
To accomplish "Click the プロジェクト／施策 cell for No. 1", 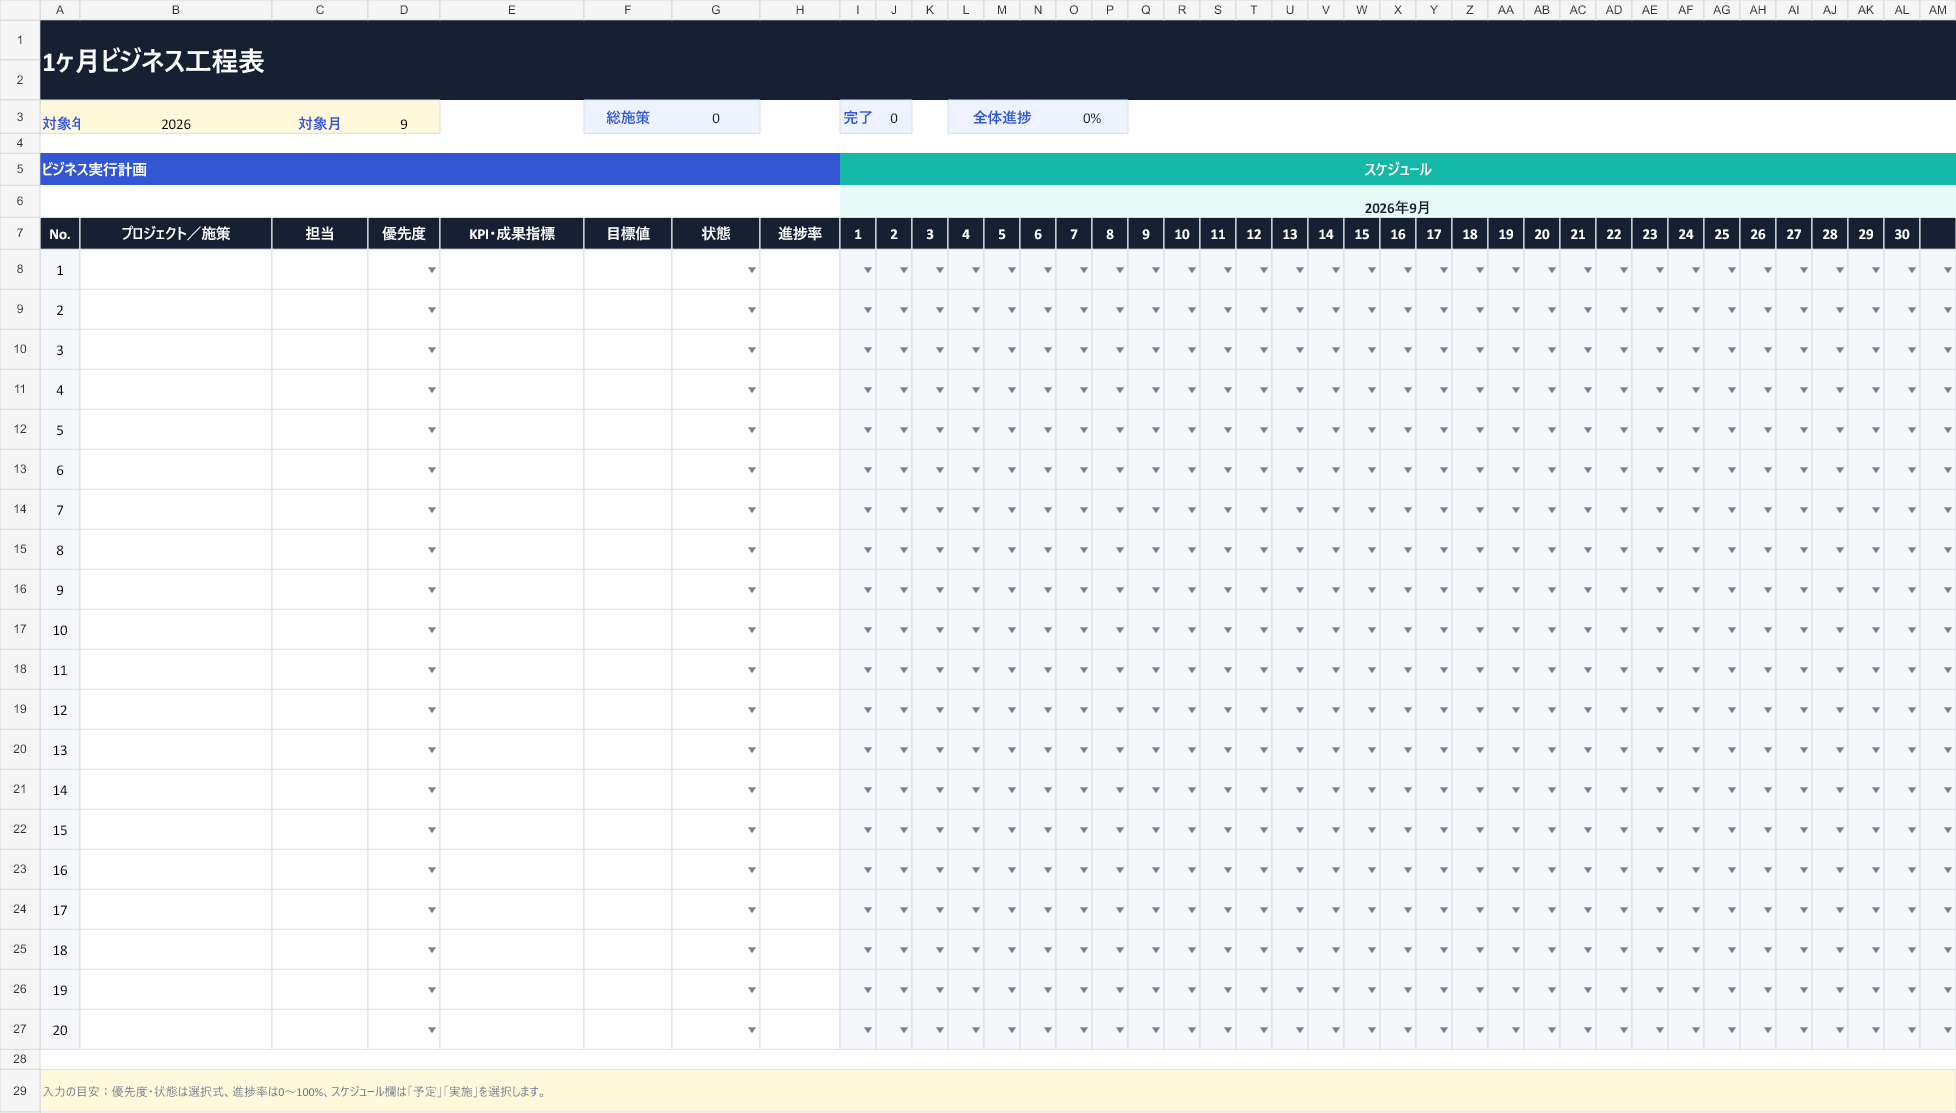I will click(x=176, y=270).
